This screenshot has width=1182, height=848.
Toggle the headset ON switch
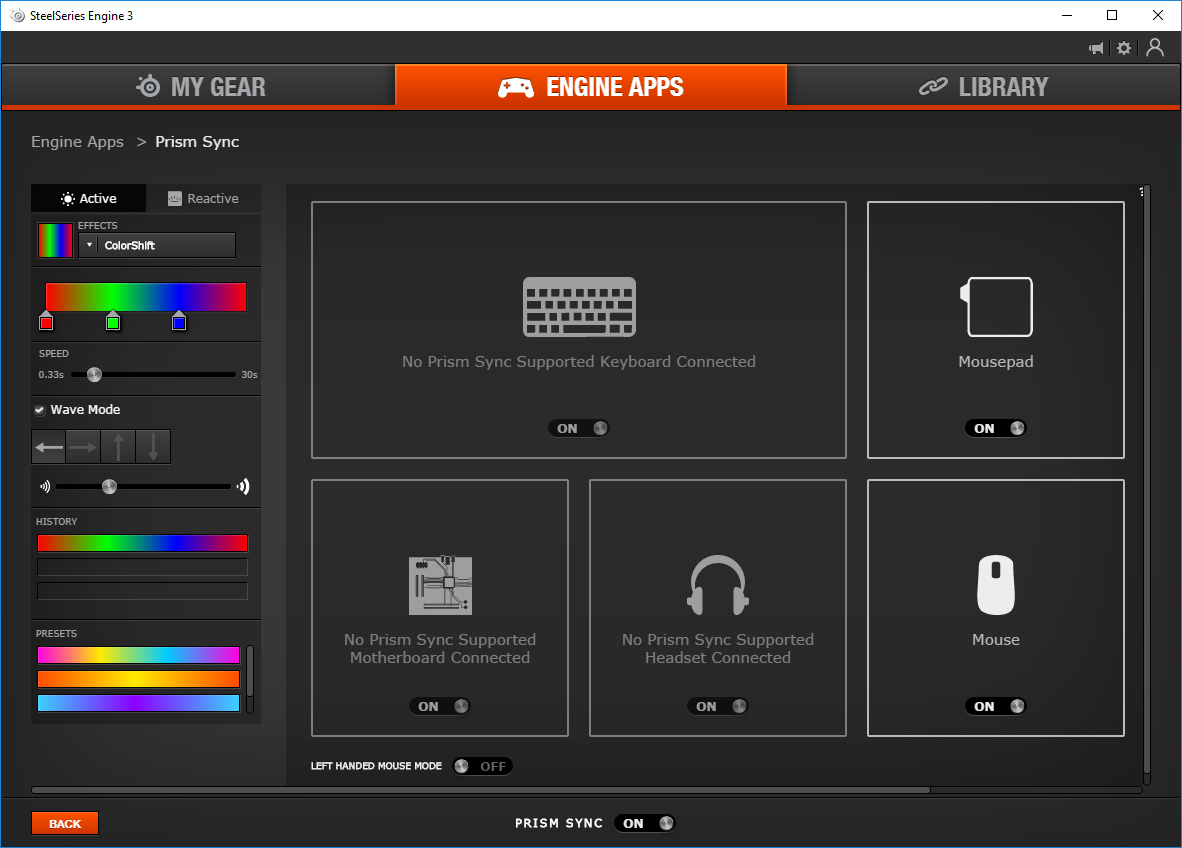click(x=718, y=706)
